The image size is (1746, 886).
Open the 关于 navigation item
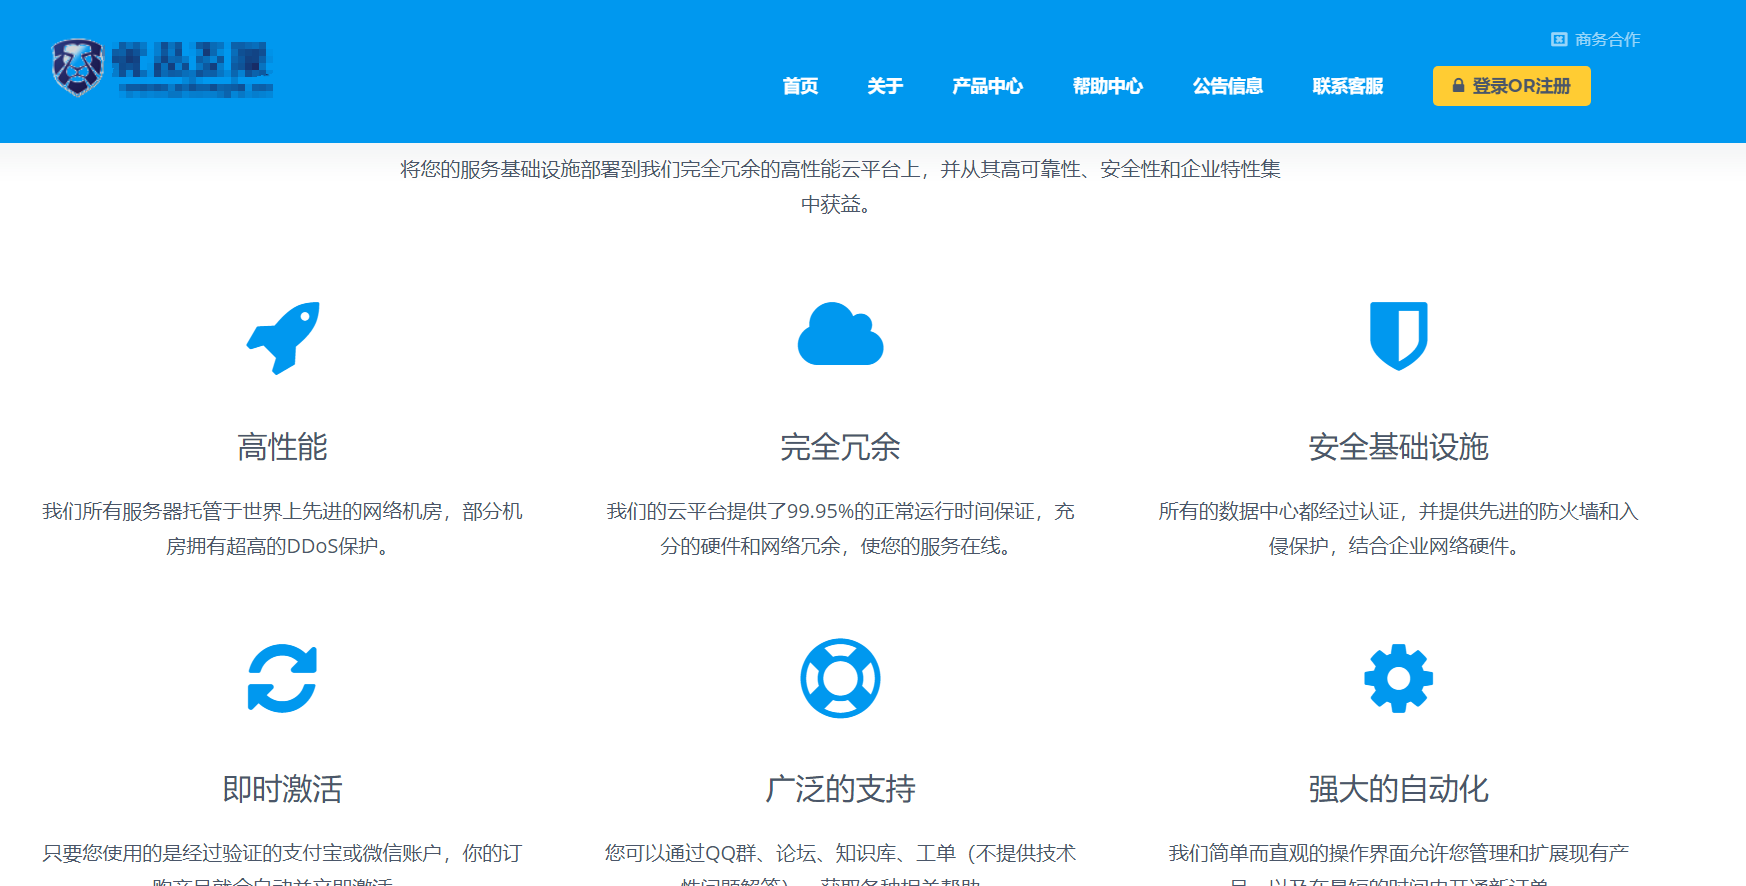point(885,86)
